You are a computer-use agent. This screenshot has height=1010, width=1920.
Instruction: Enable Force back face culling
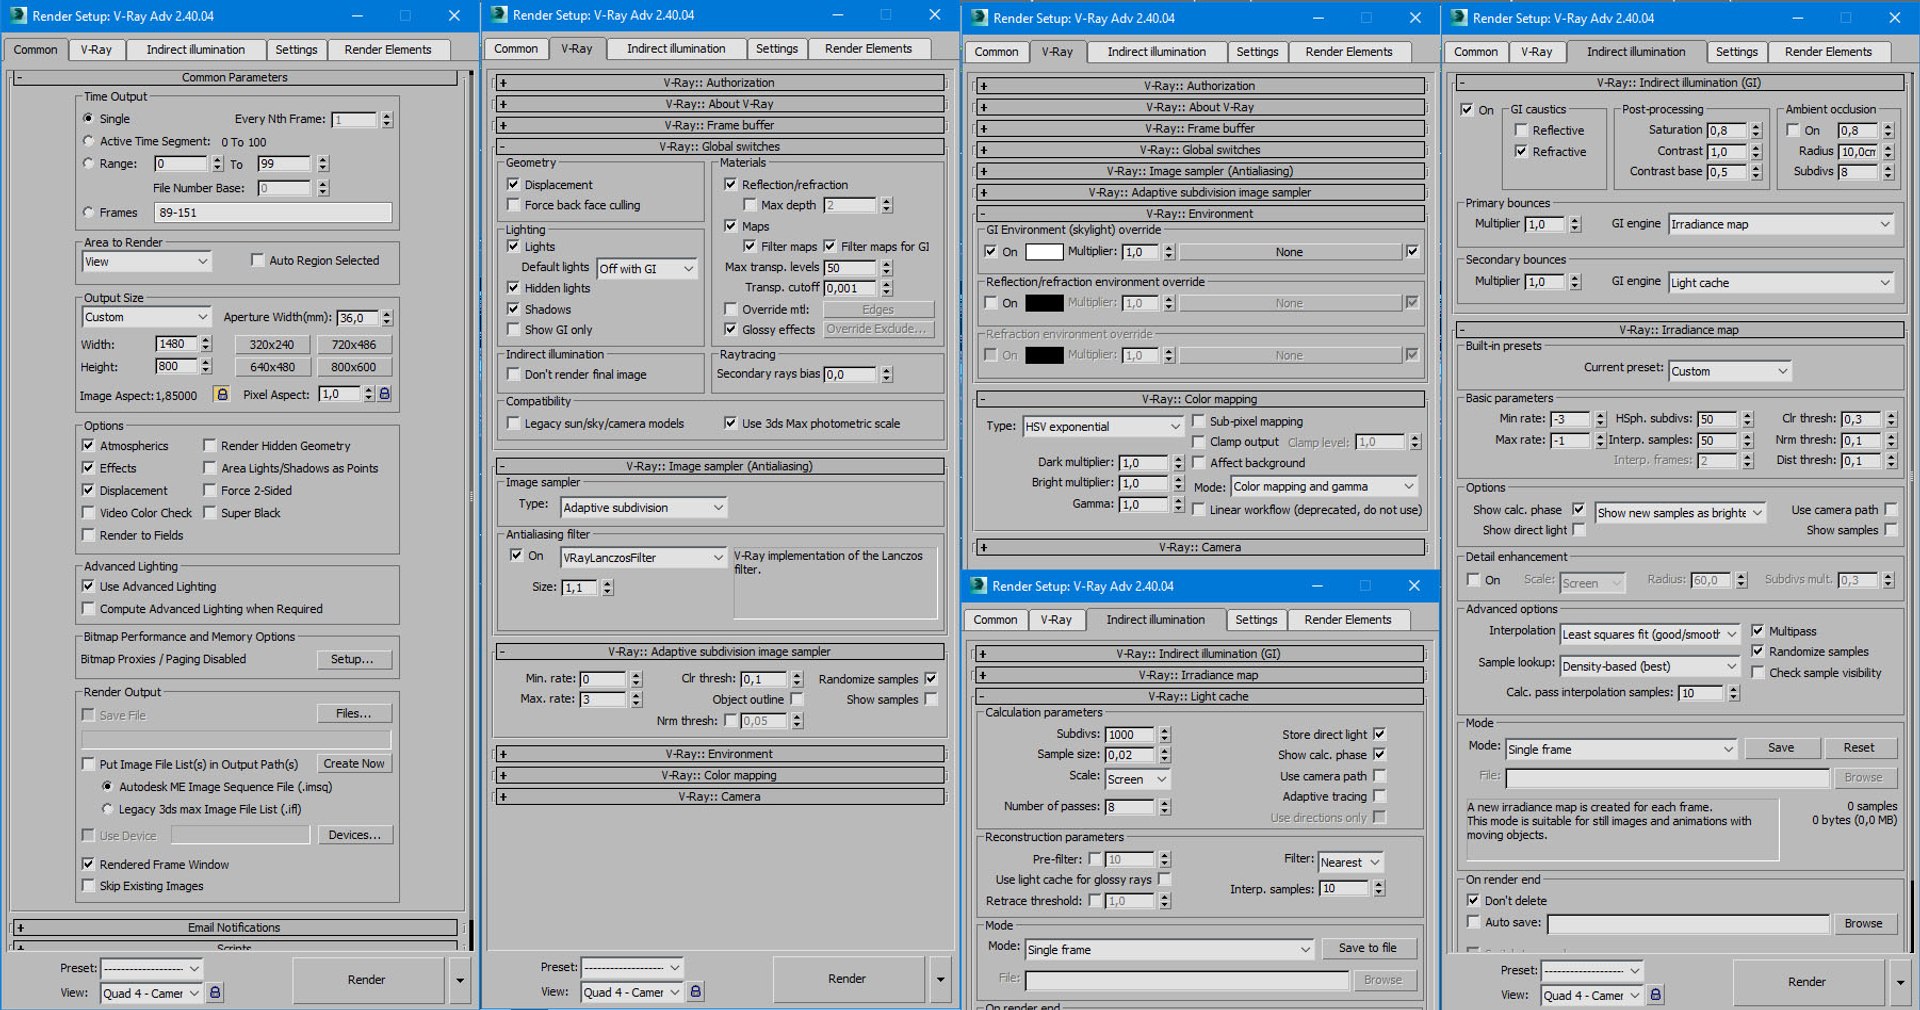[x=513, y=205]
